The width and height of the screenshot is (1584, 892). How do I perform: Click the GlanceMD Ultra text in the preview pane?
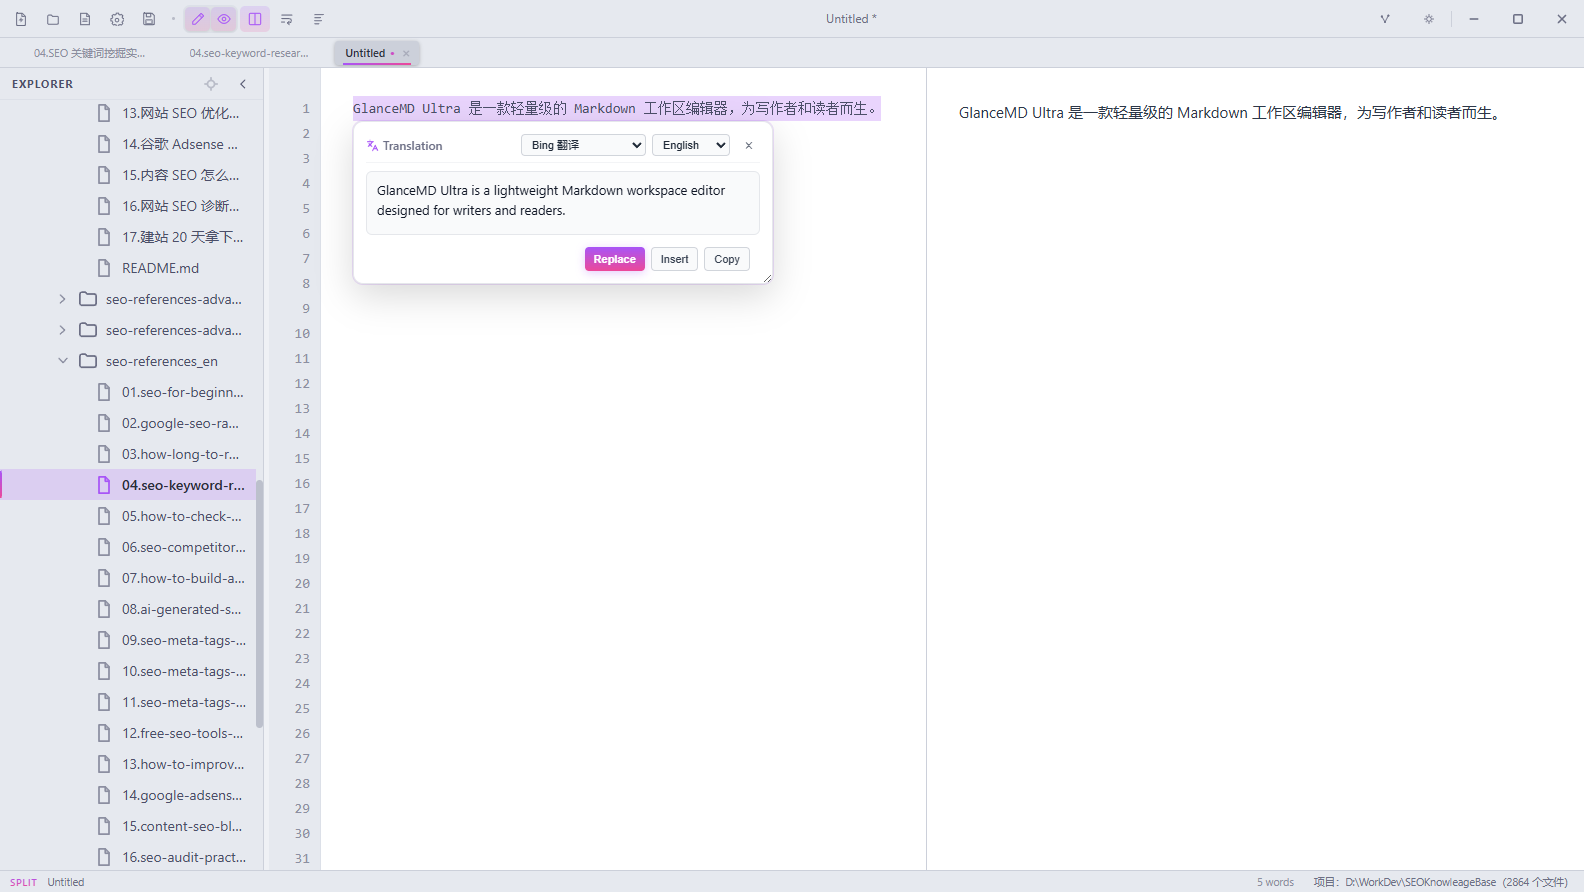[1231, 113]
